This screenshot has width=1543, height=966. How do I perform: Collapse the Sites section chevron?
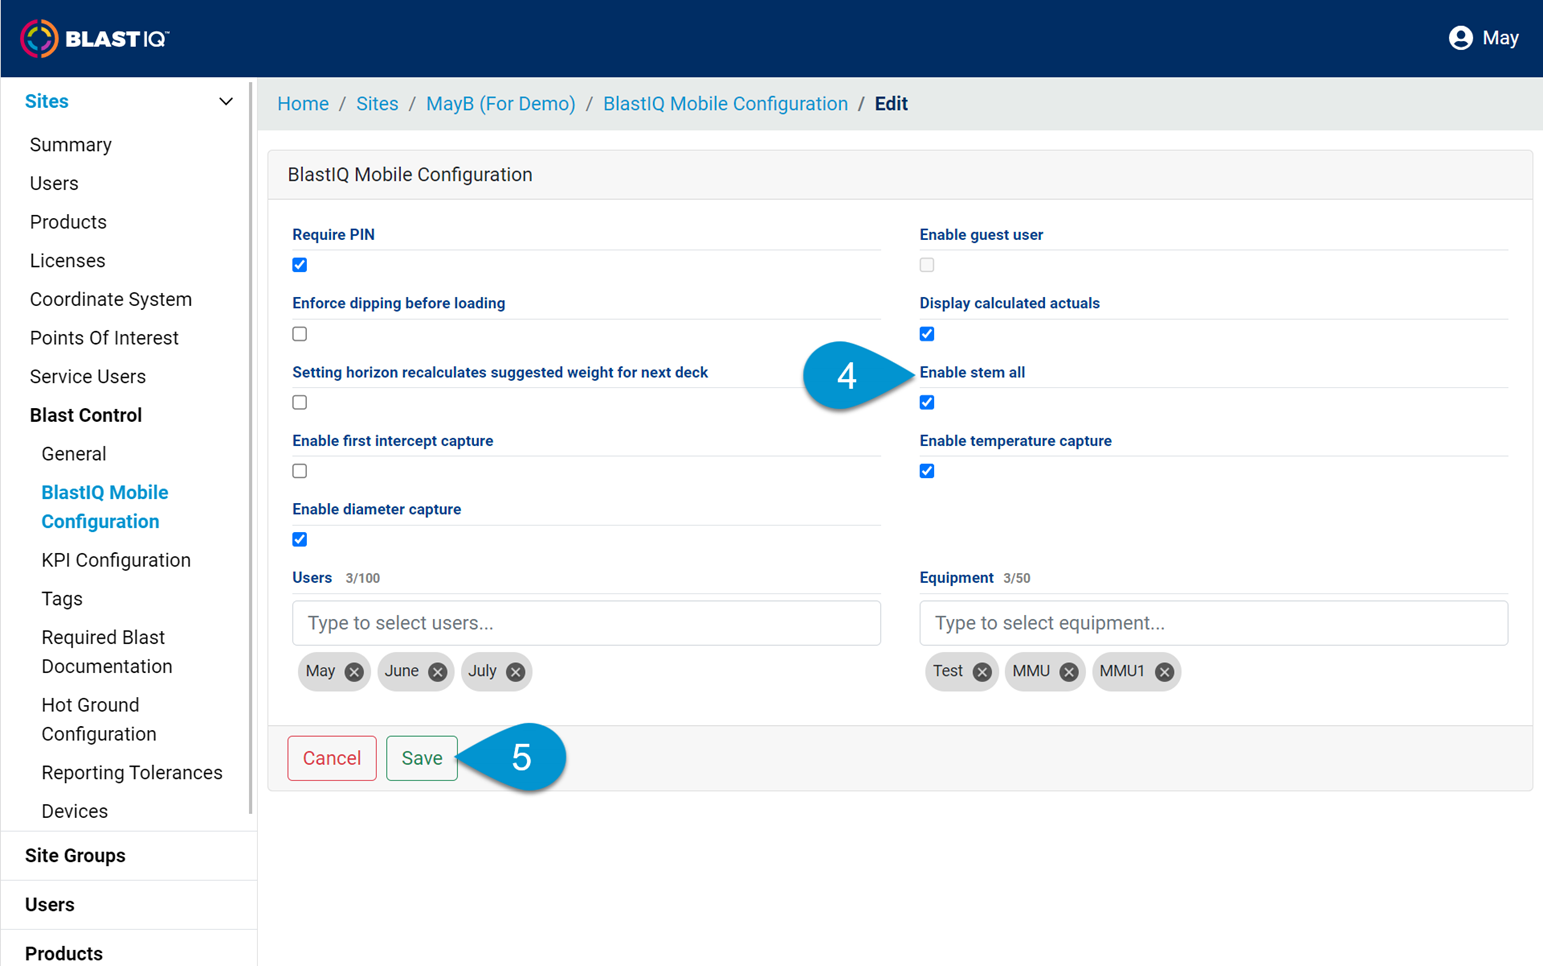pos(226,102)
